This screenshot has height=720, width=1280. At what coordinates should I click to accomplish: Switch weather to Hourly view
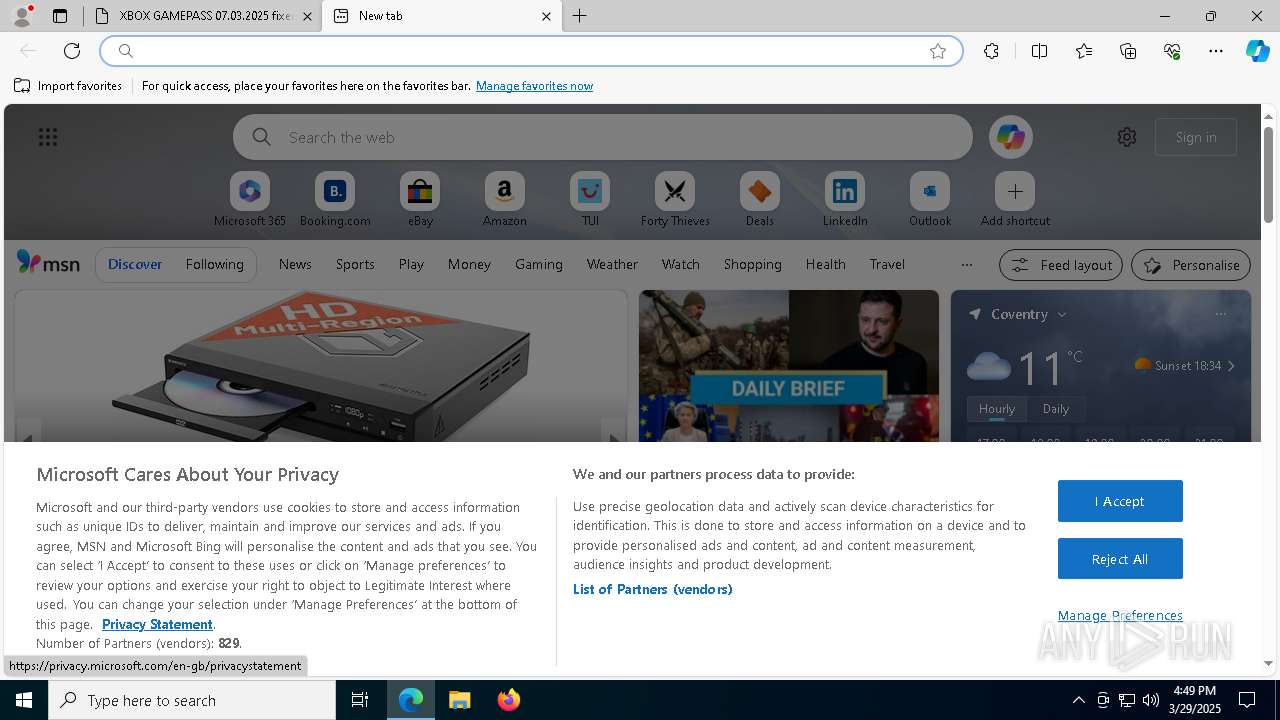point(996,409)
